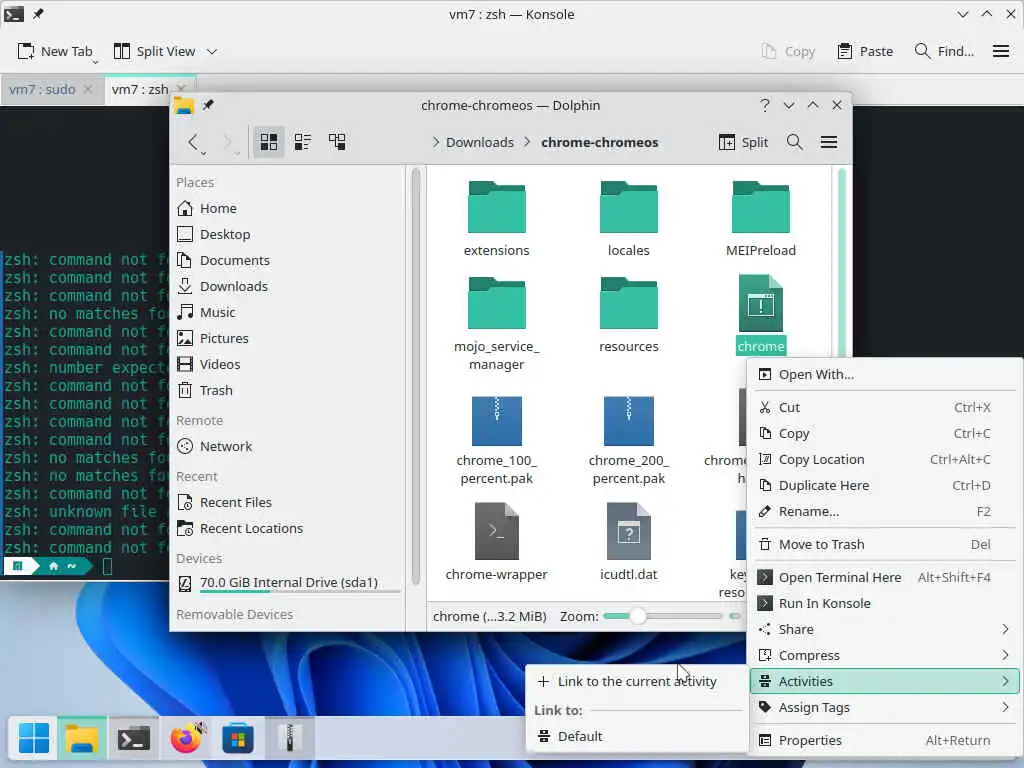
Task: Select the chrome executable file
Action: [x=760, y=314]
